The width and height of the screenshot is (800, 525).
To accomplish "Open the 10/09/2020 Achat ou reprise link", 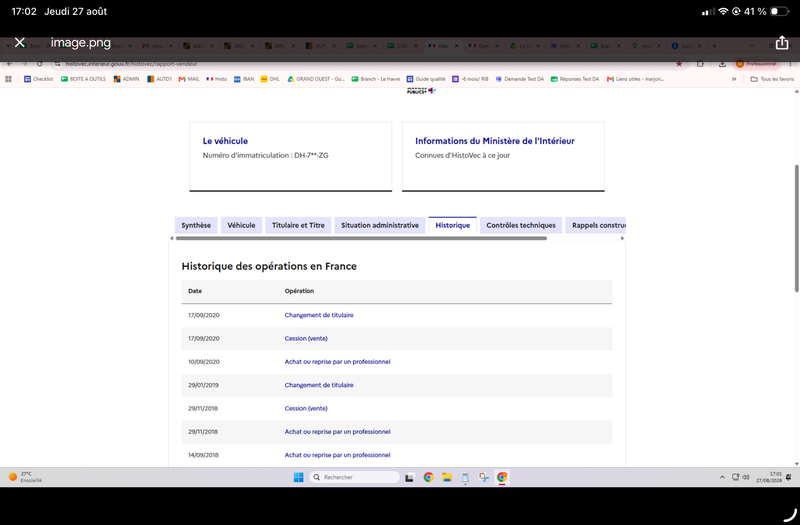I will (x=337, y=362).
